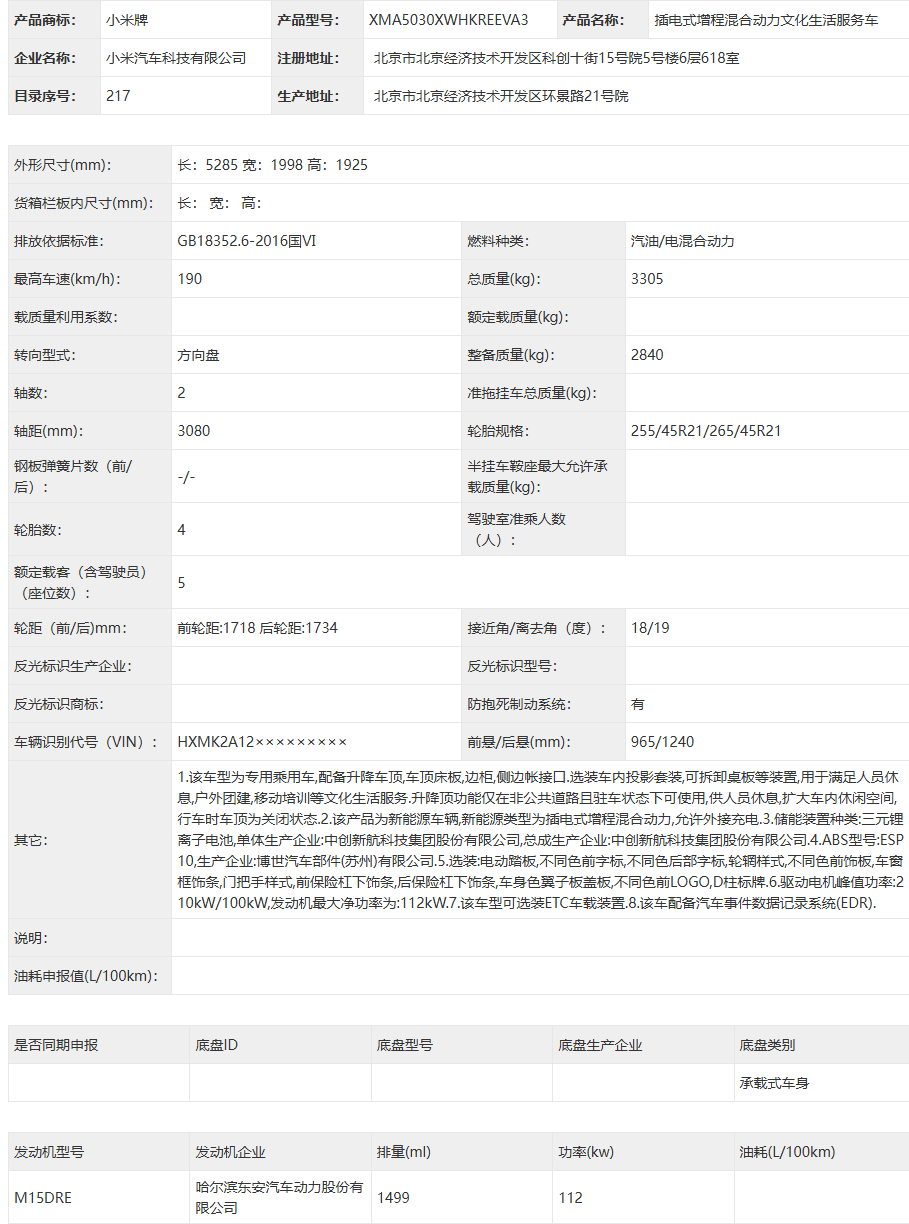Click the ABS value 有
Viewport: 909px width, 1224px height.
tap(638, 704)
